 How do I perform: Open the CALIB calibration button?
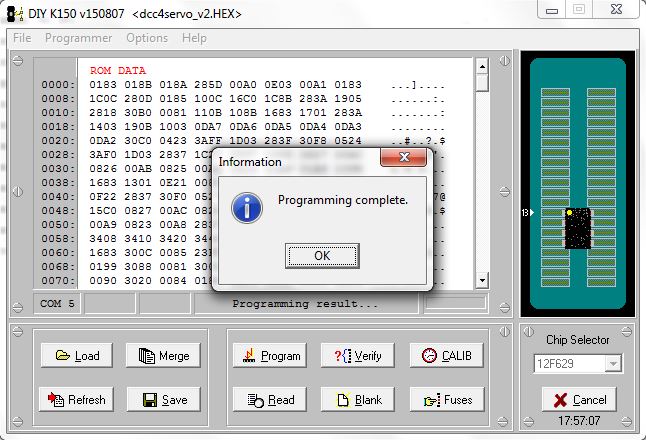point(446,356)
